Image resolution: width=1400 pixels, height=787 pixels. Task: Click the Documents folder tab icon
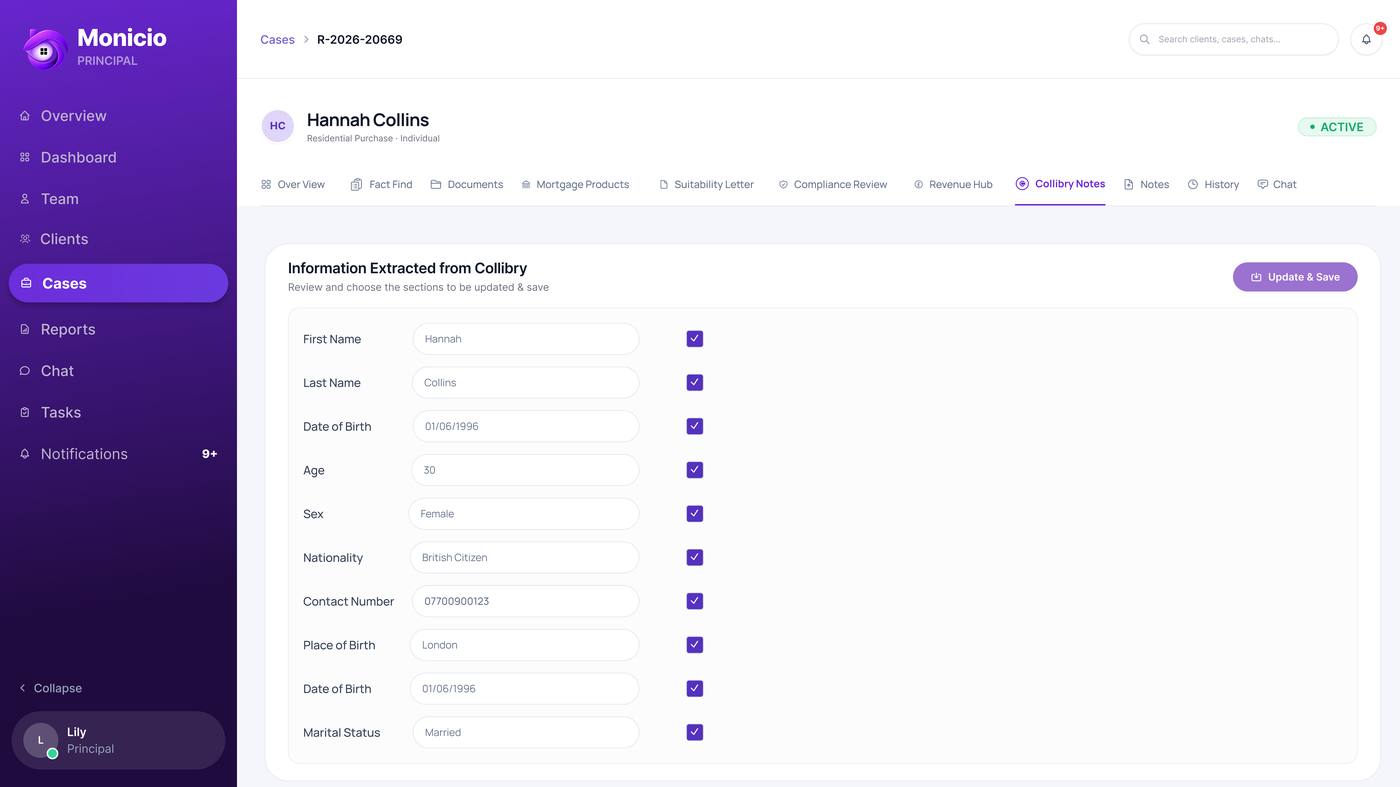coord(436,184)
